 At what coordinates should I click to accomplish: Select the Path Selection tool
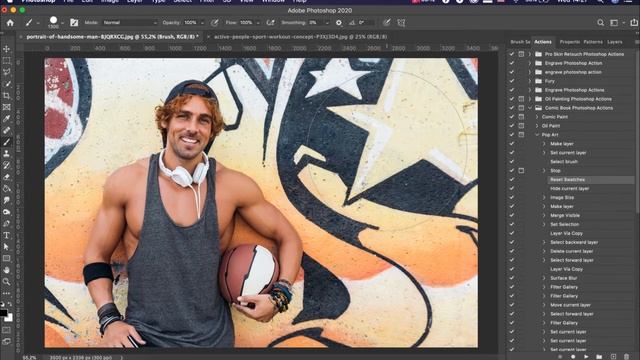pos(7,247)
